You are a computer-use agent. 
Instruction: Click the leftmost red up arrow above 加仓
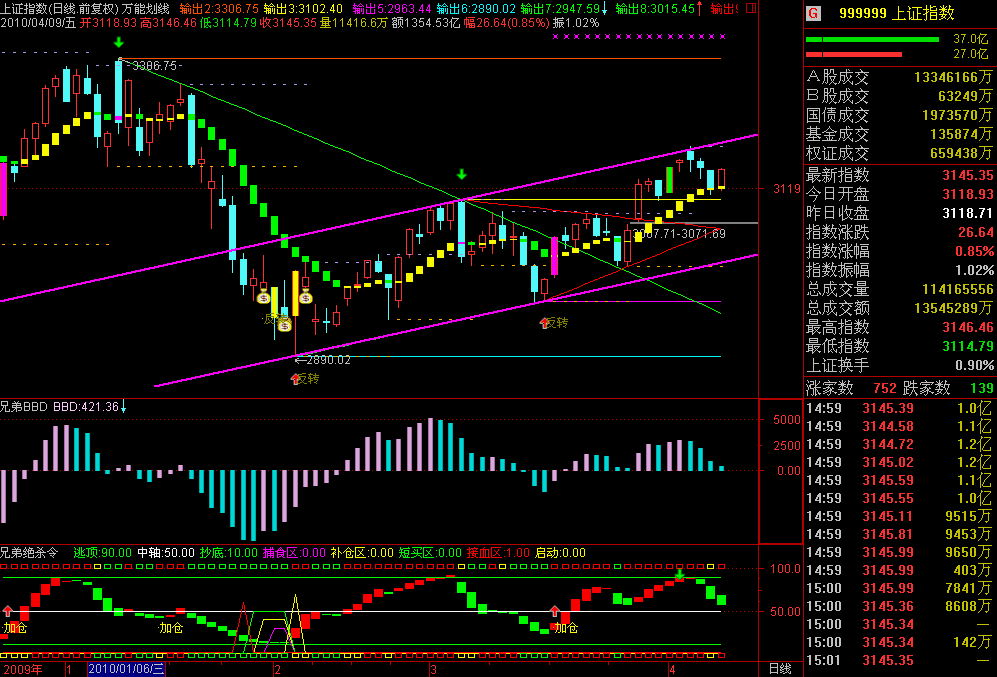point(8,611)
